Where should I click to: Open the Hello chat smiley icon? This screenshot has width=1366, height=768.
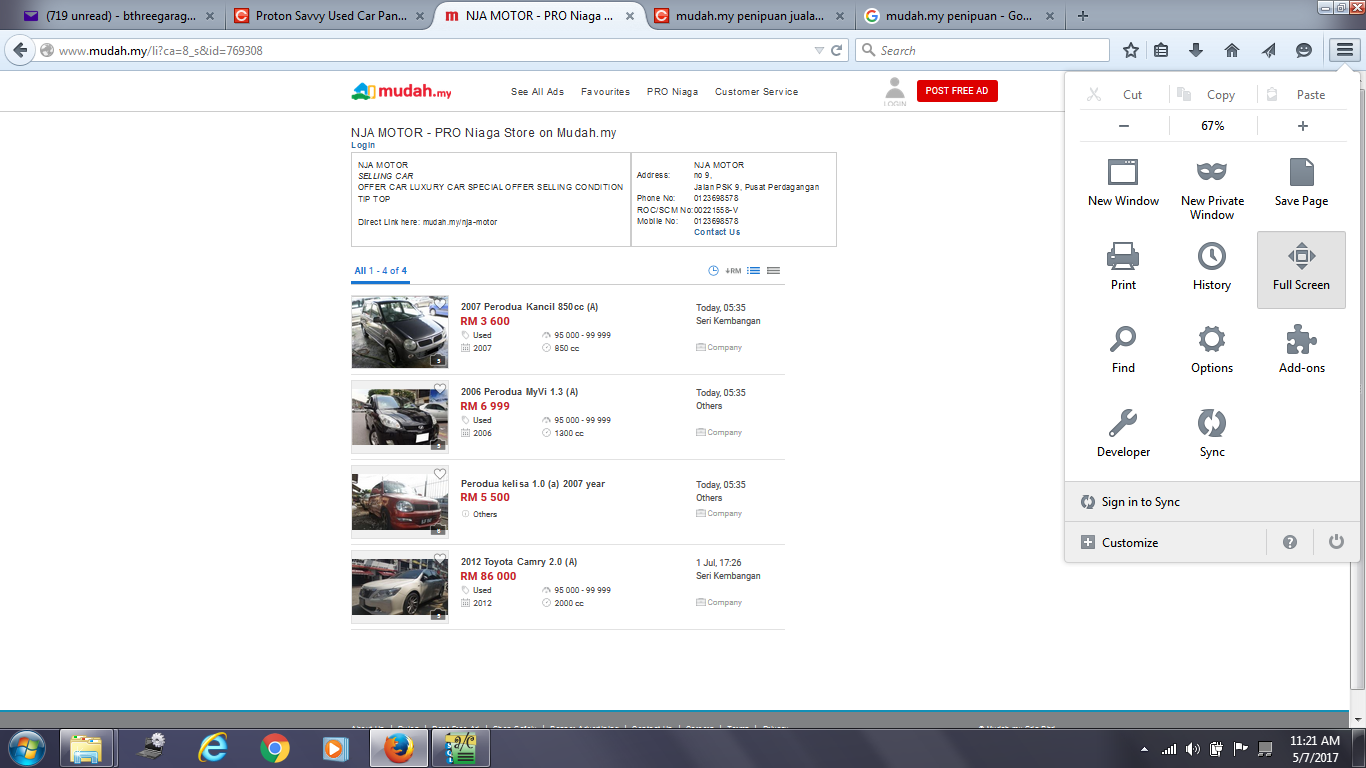coord(1304,50)
